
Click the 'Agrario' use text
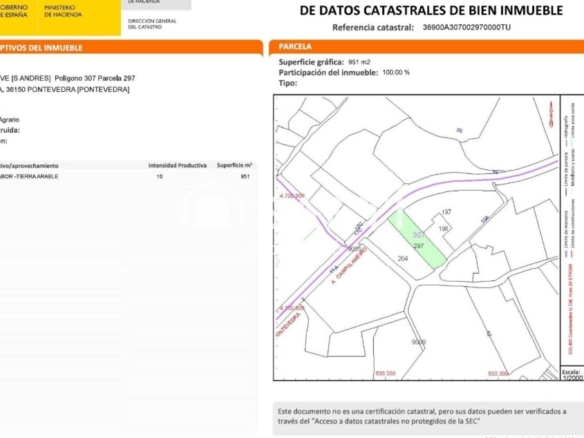coord(9,120)
